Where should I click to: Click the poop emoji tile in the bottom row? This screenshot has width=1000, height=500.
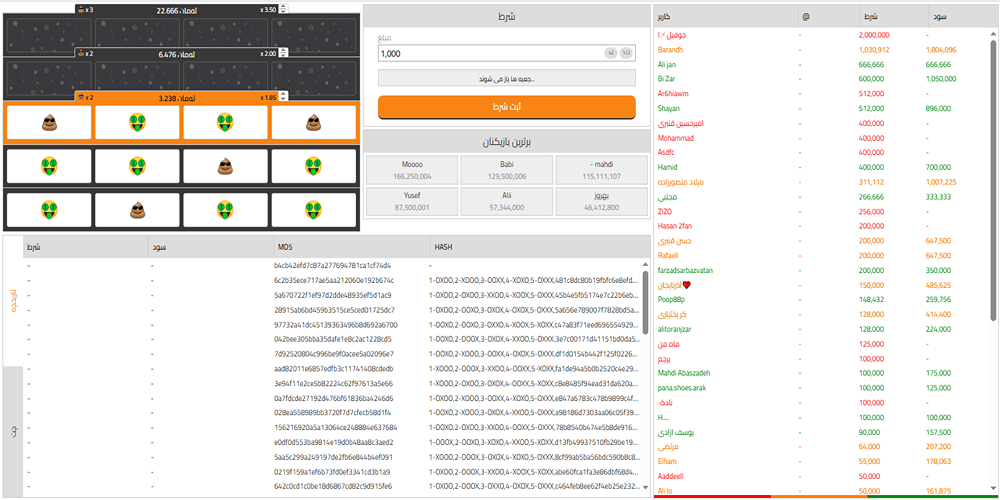(137, 209)
